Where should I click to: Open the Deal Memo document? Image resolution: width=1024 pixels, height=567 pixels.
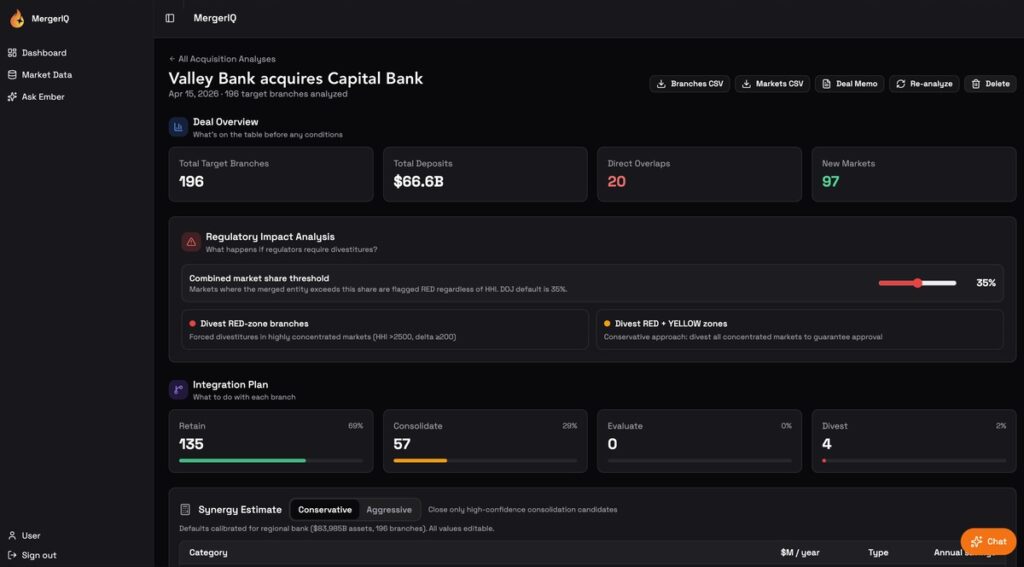849,84
